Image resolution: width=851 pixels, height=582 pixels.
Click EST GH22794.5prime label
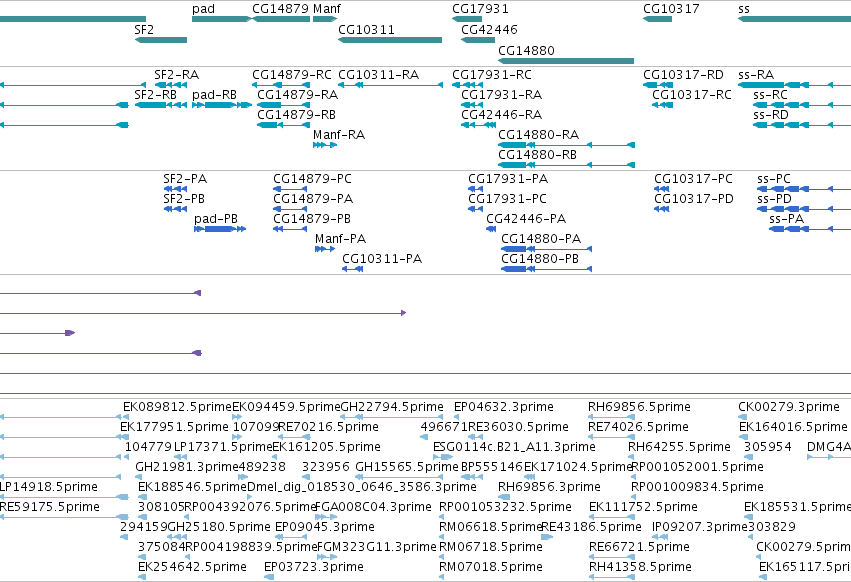point(392,407)
